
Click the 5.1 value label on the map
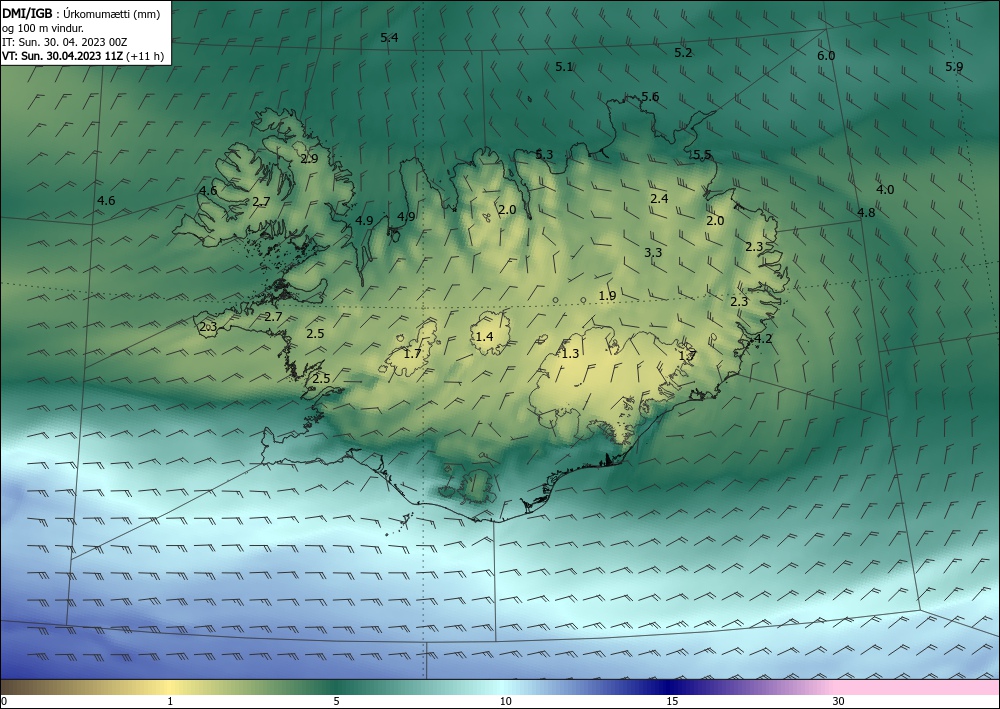(564, 67)
